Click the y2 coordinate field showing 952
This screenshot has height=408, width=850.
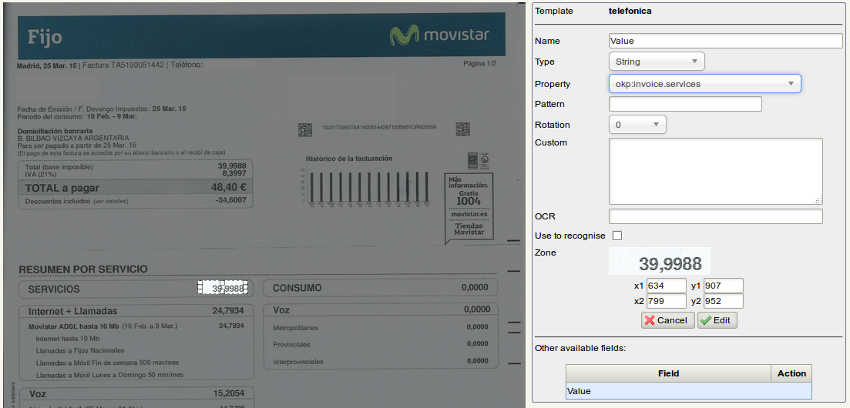pyautogui.click(x=723, y=301)
